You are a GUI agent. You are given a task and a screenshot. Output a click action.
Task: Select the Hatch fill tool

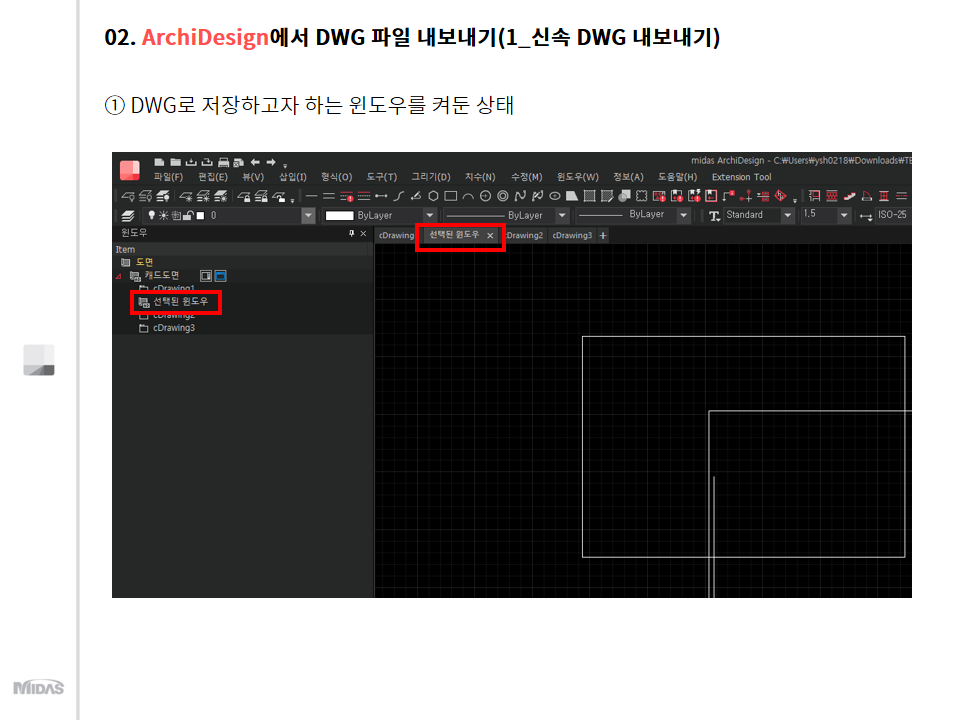(x=590, y=197)
